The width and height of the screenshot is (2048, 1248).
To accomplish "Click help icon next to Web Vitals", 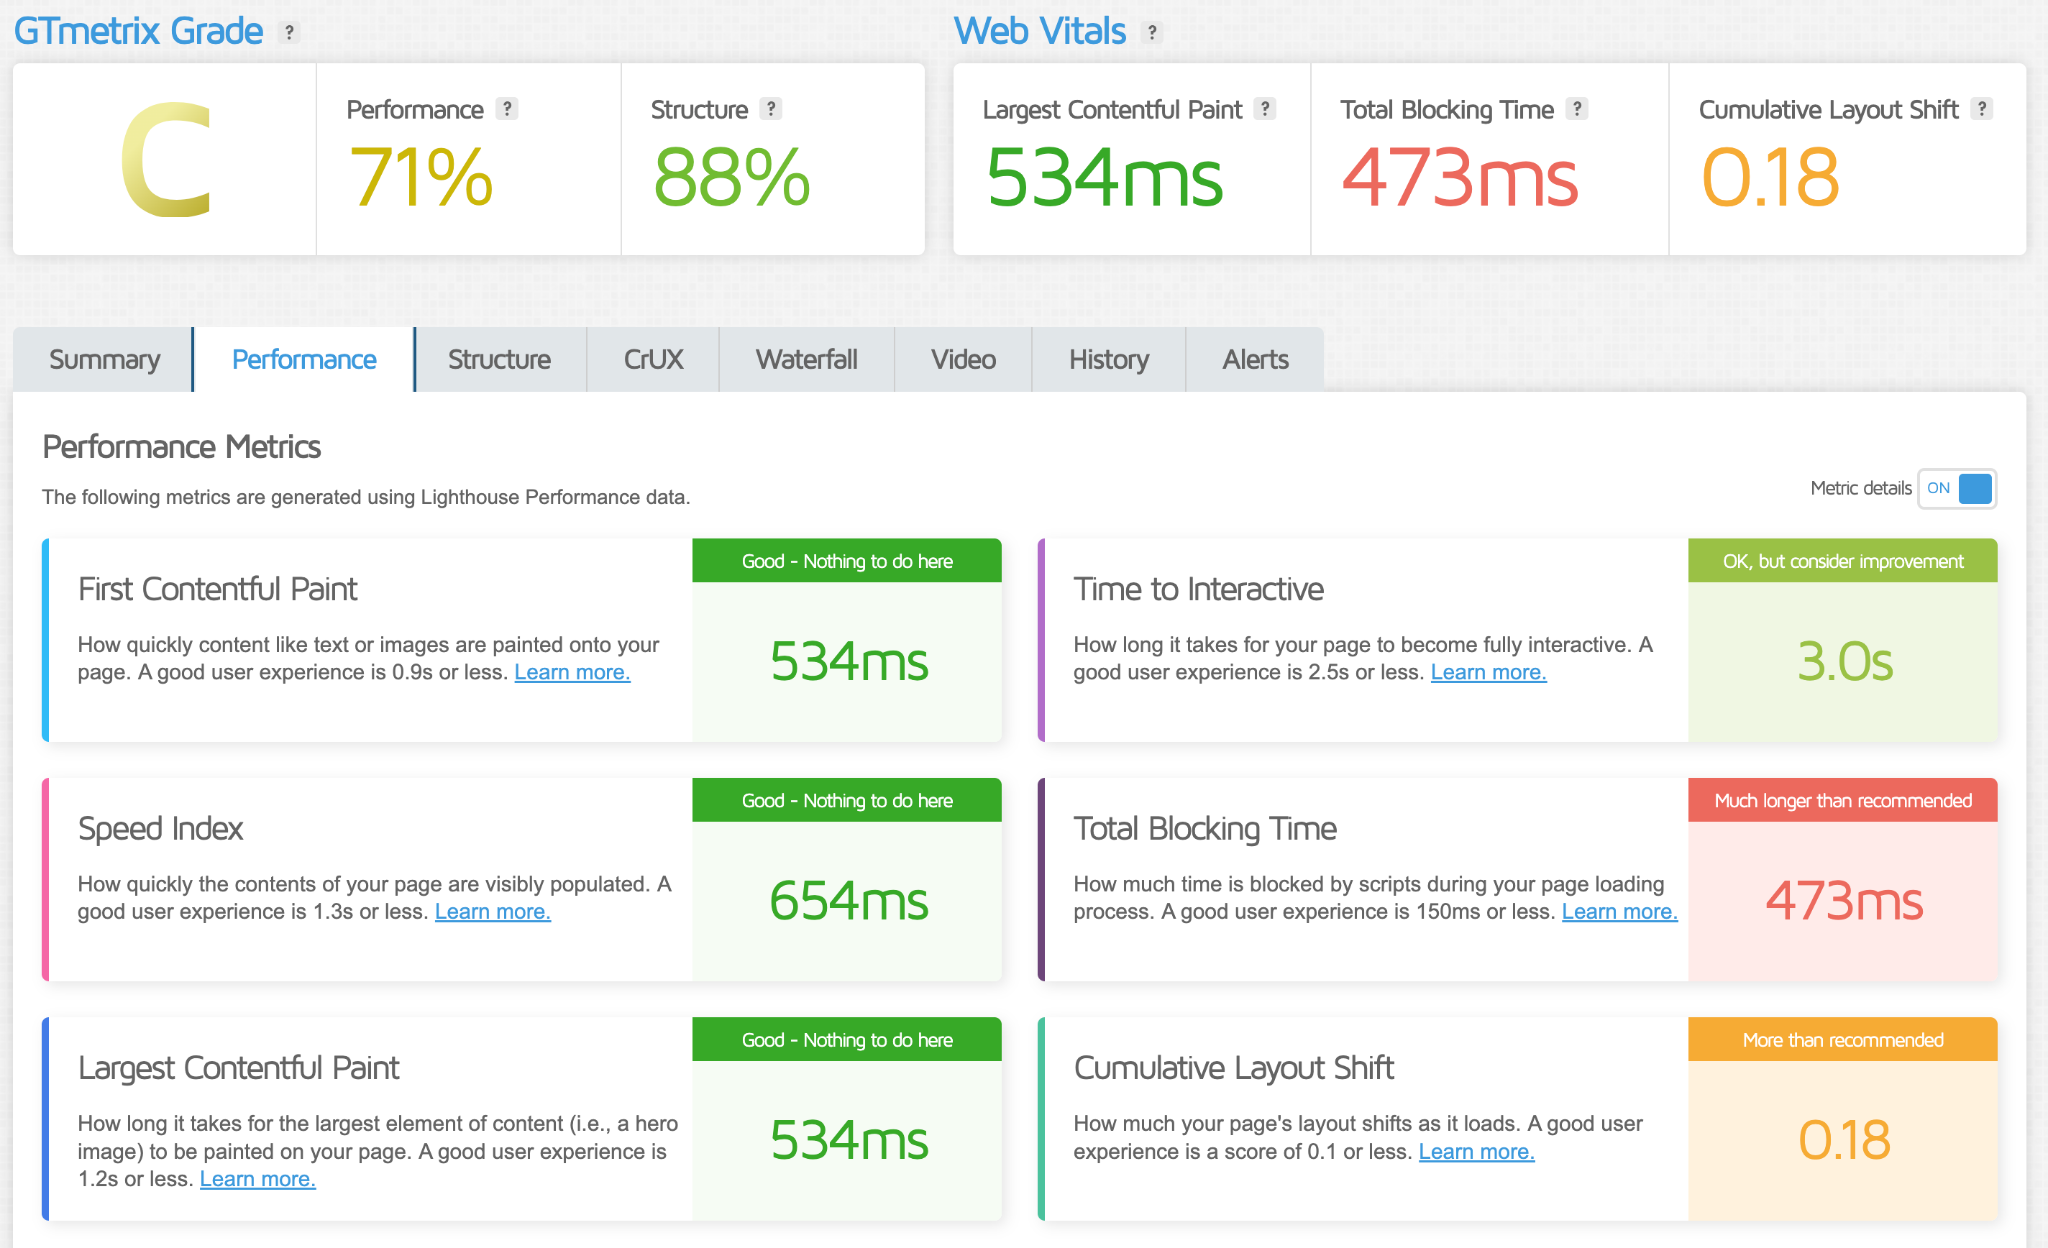I will [x=1152, y=32].
